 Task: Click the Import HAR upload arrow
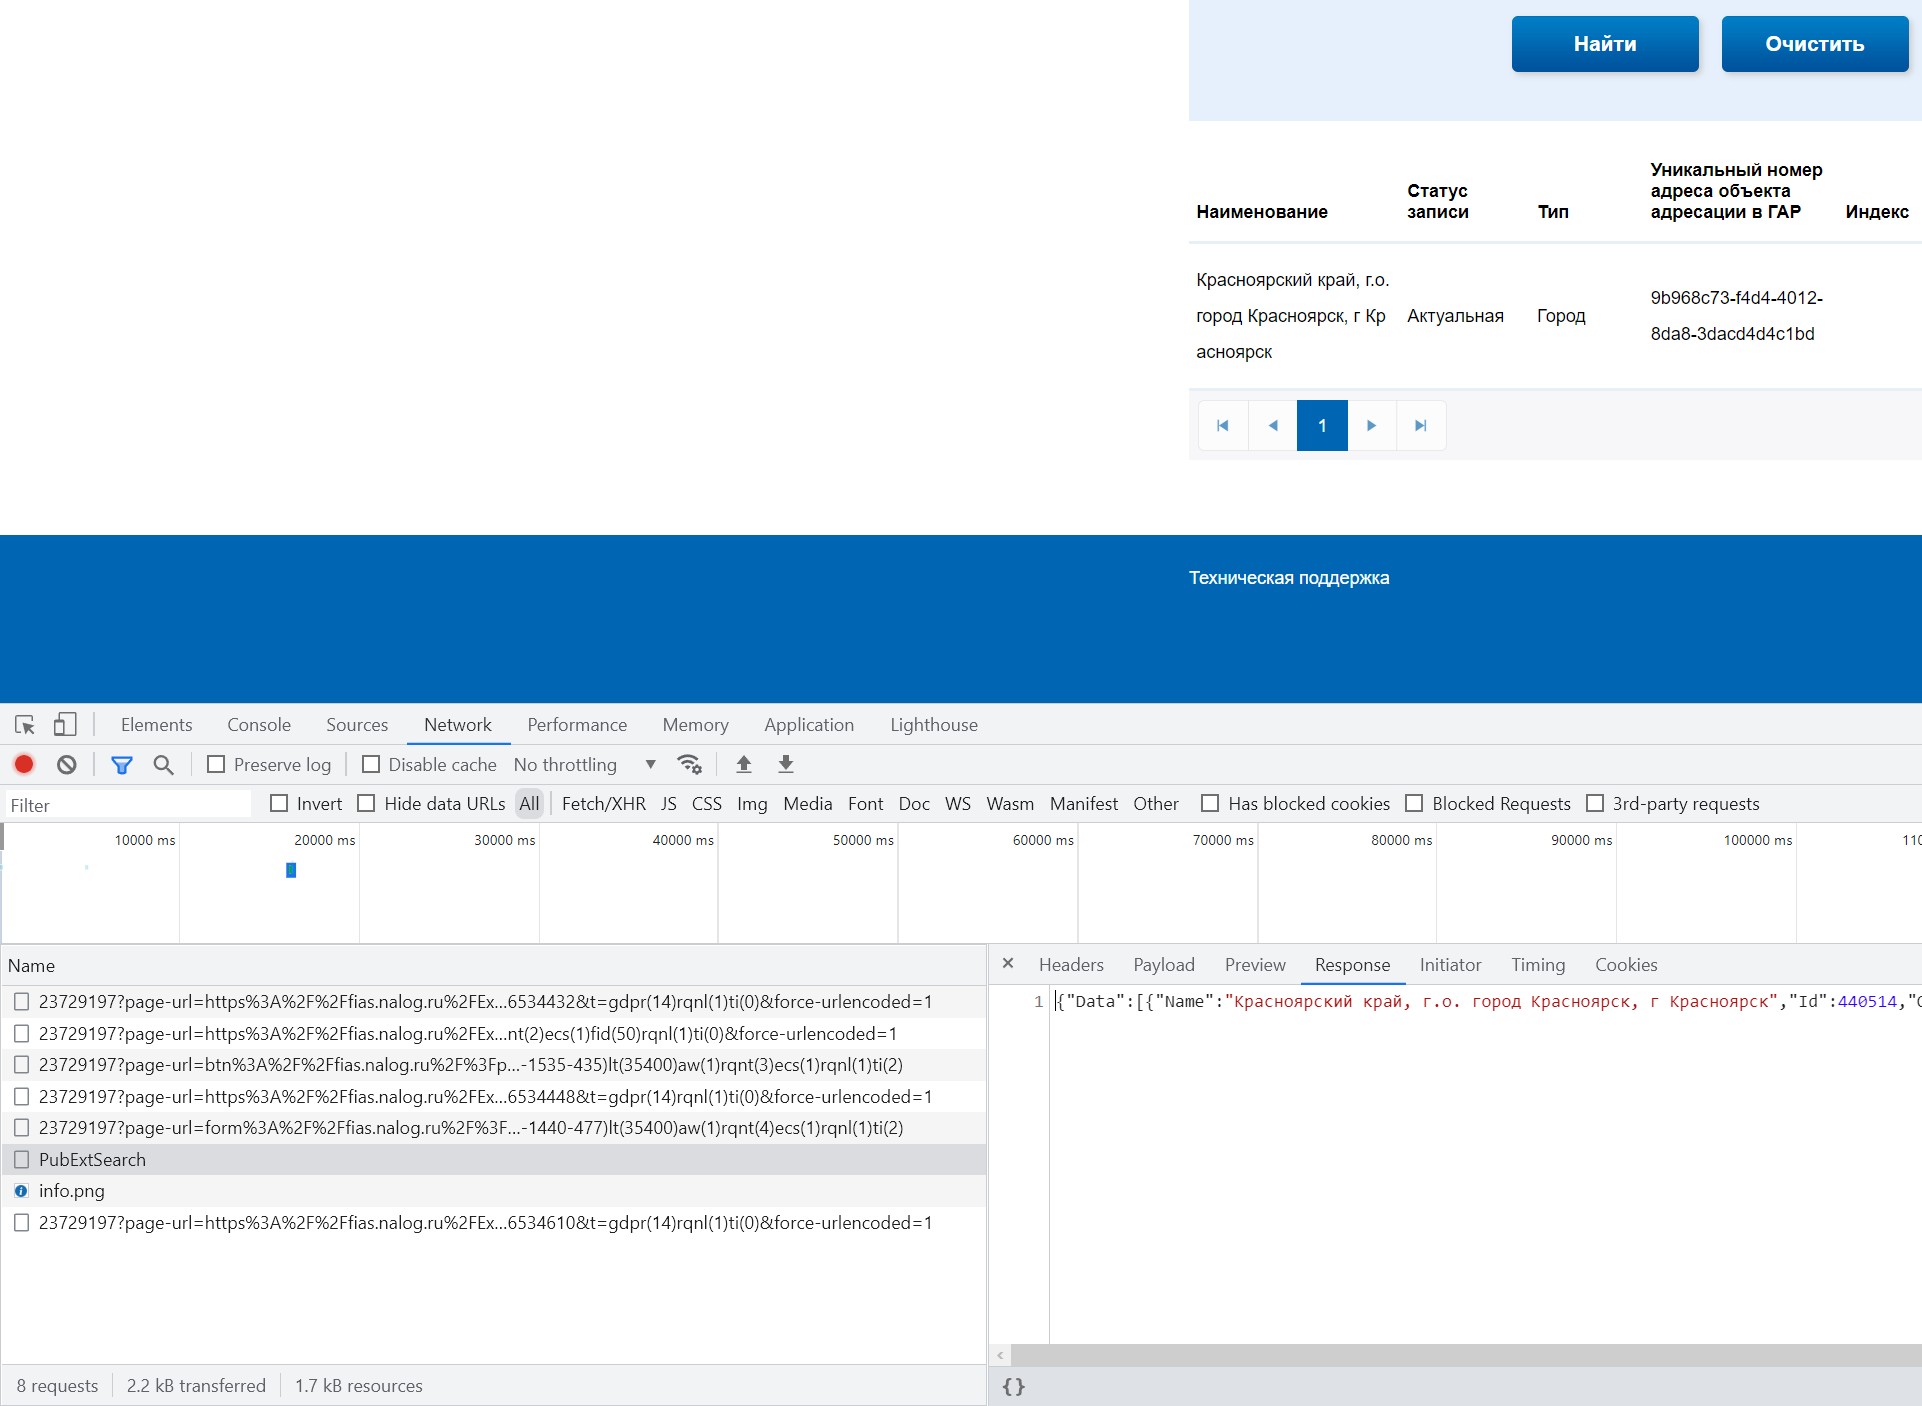[744, 765]
